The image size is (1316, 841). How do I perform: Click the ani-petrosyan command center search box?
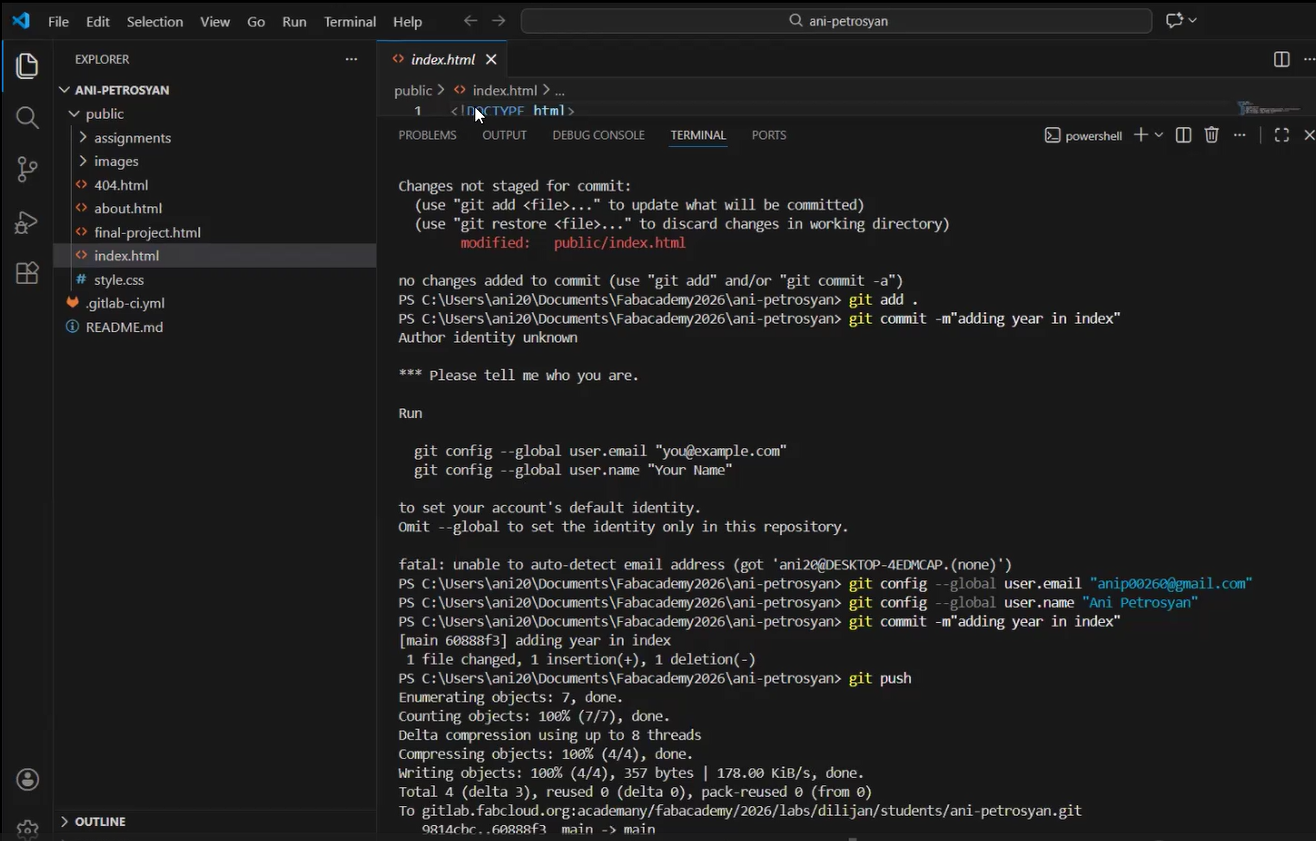click(x=836, y=21)
